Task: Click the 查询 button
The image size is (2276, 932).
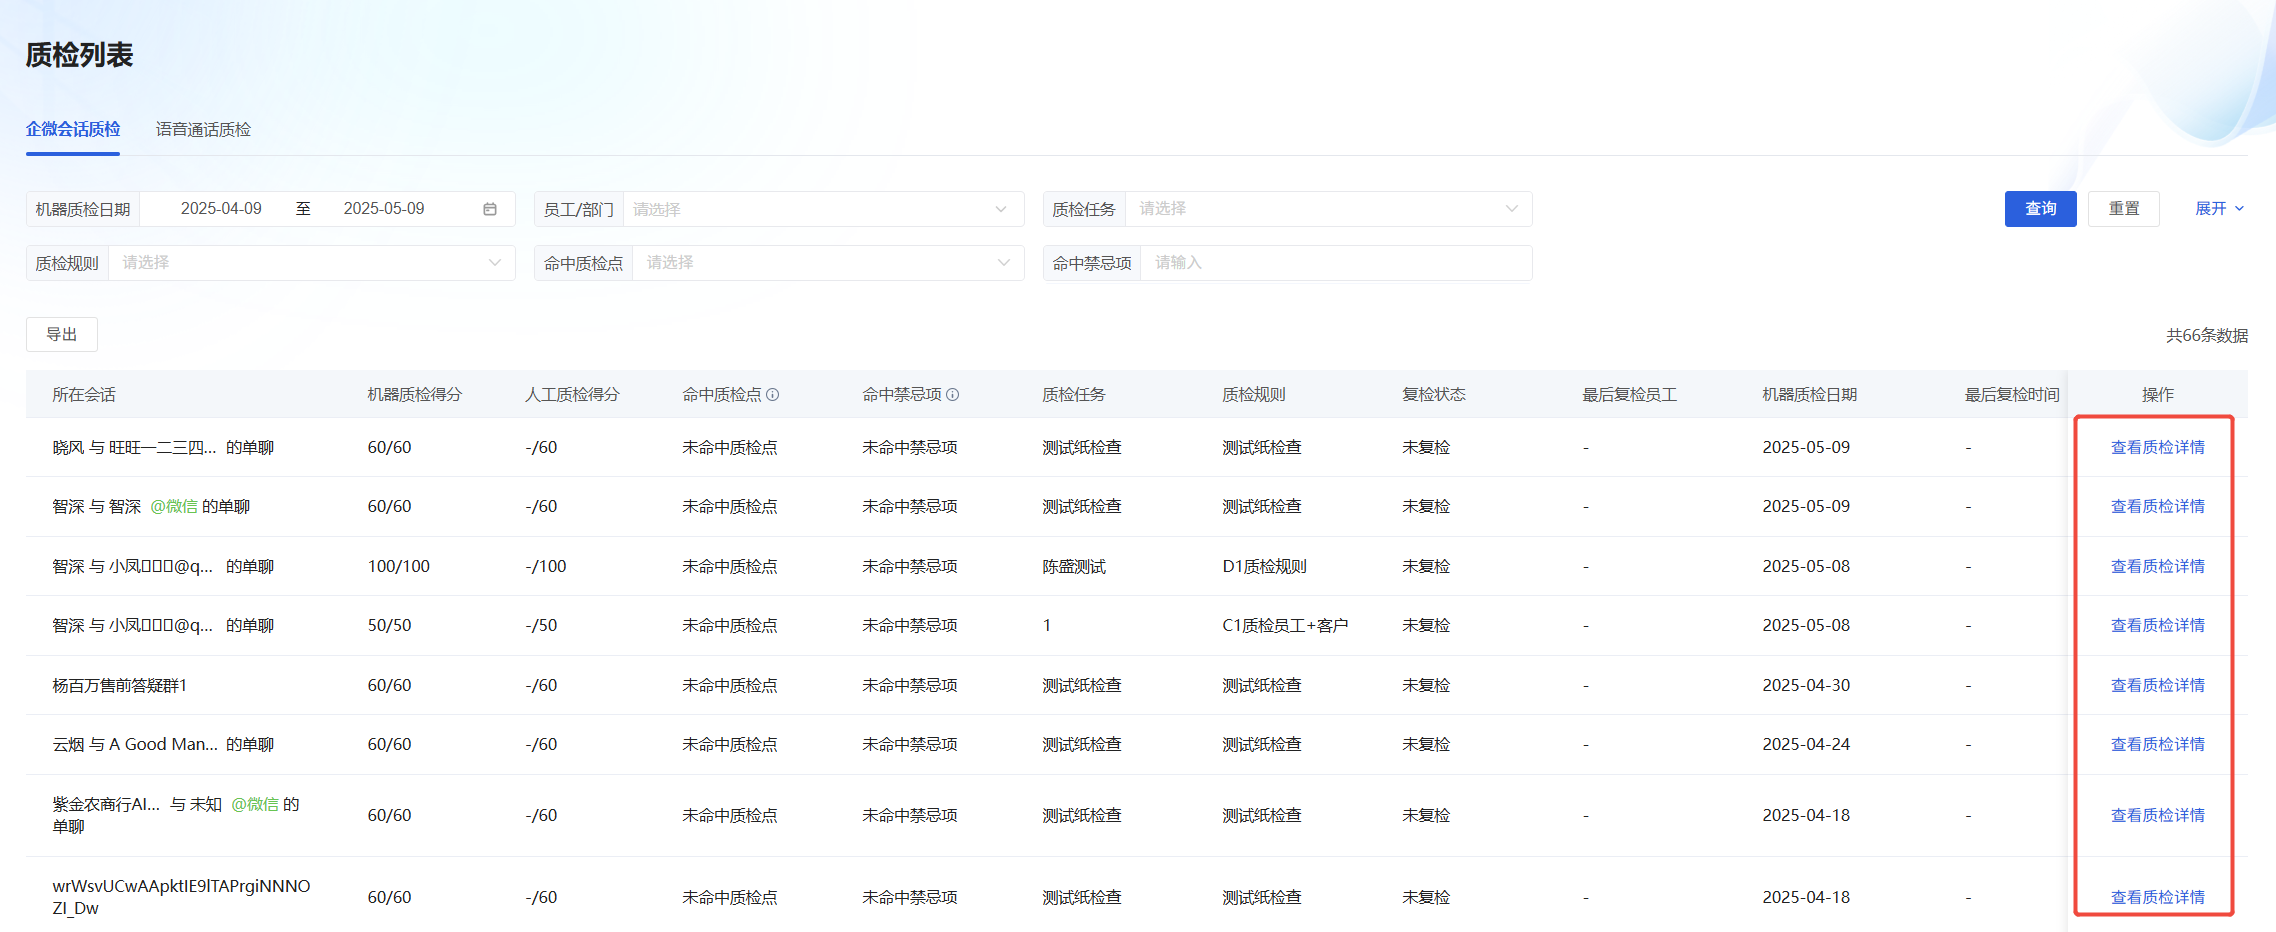Action: 2041,209
